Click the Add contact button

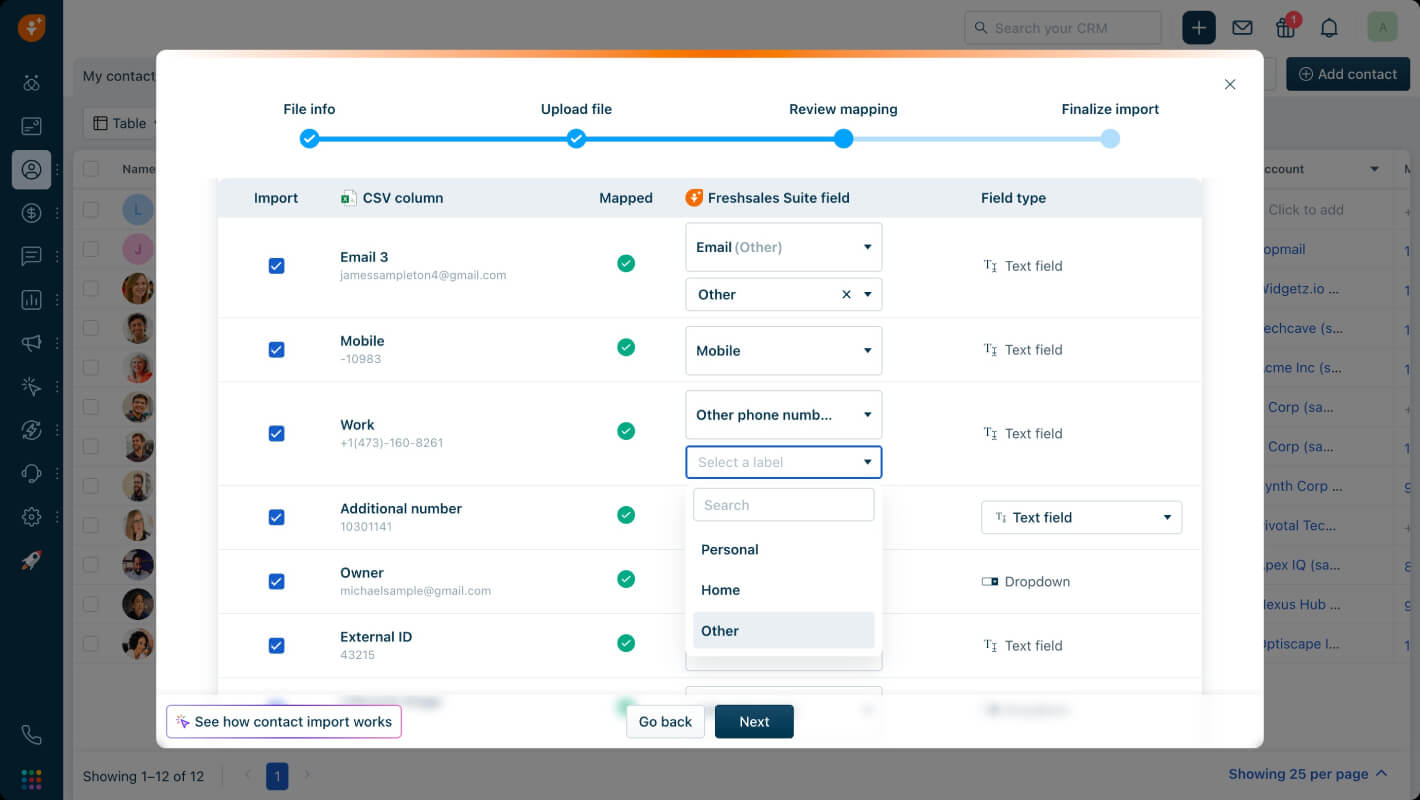tap(1347, 74)
